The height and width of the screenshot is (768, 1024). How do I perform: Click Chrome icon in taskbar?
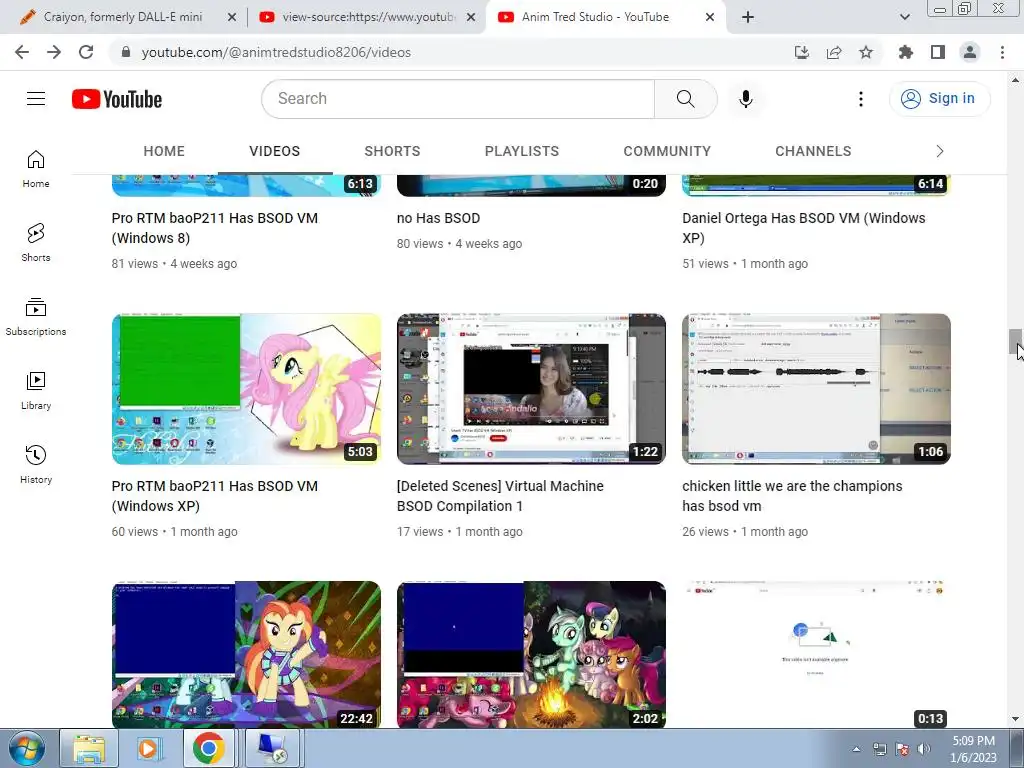point(208,748)
